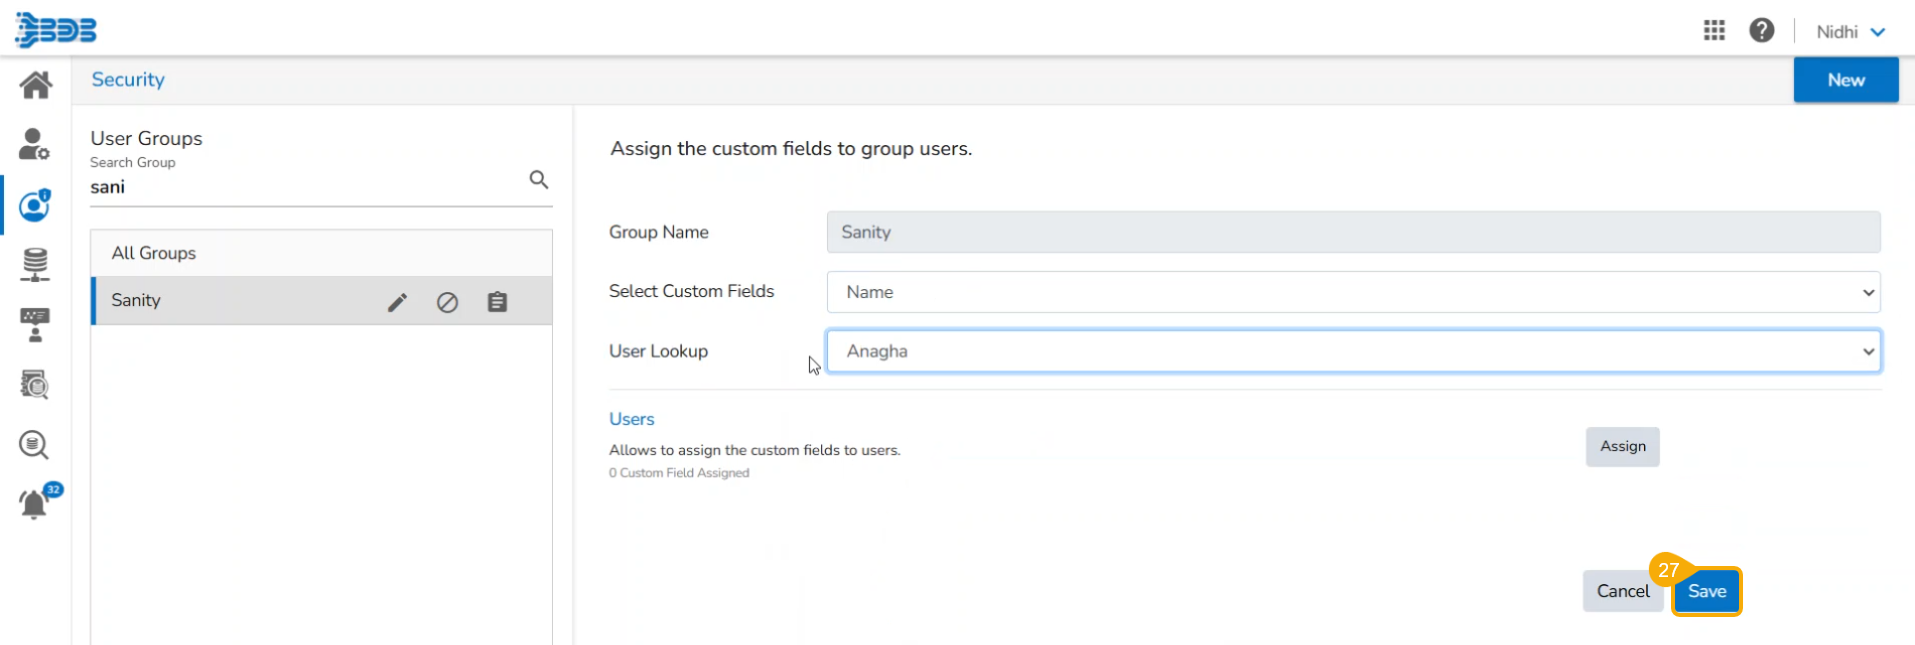
Task: Expand the User Lookup dropdown
Action: click(1353, 352)
